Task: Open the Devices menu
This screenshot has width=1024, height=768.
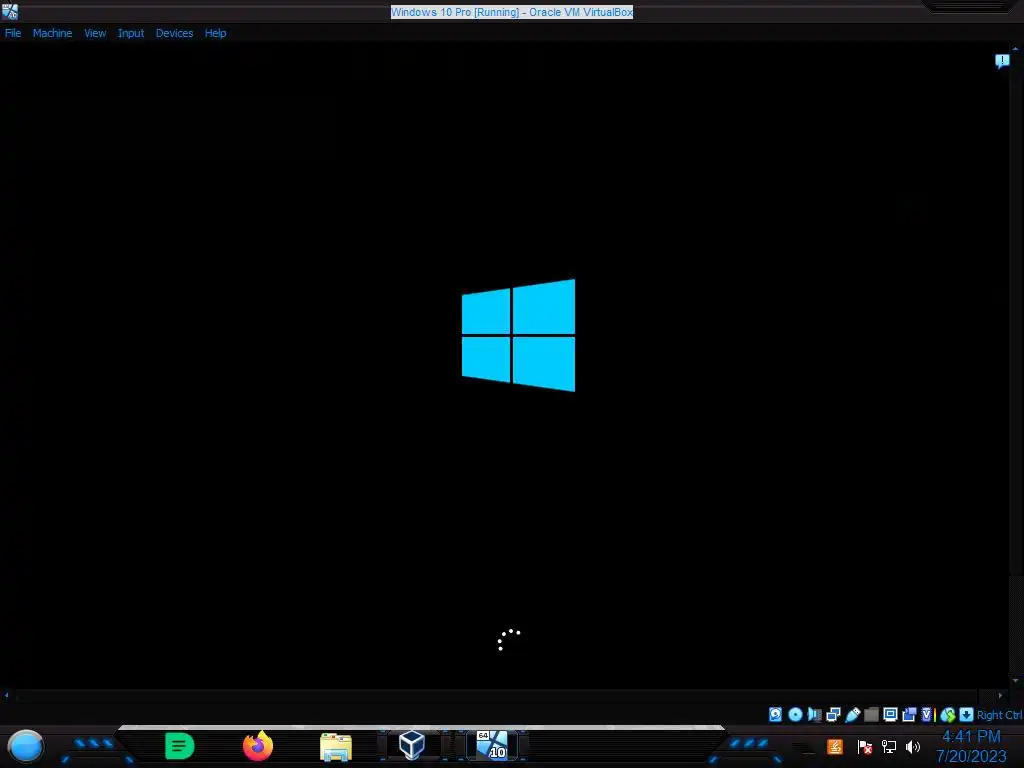Action: tap(174, 33)
